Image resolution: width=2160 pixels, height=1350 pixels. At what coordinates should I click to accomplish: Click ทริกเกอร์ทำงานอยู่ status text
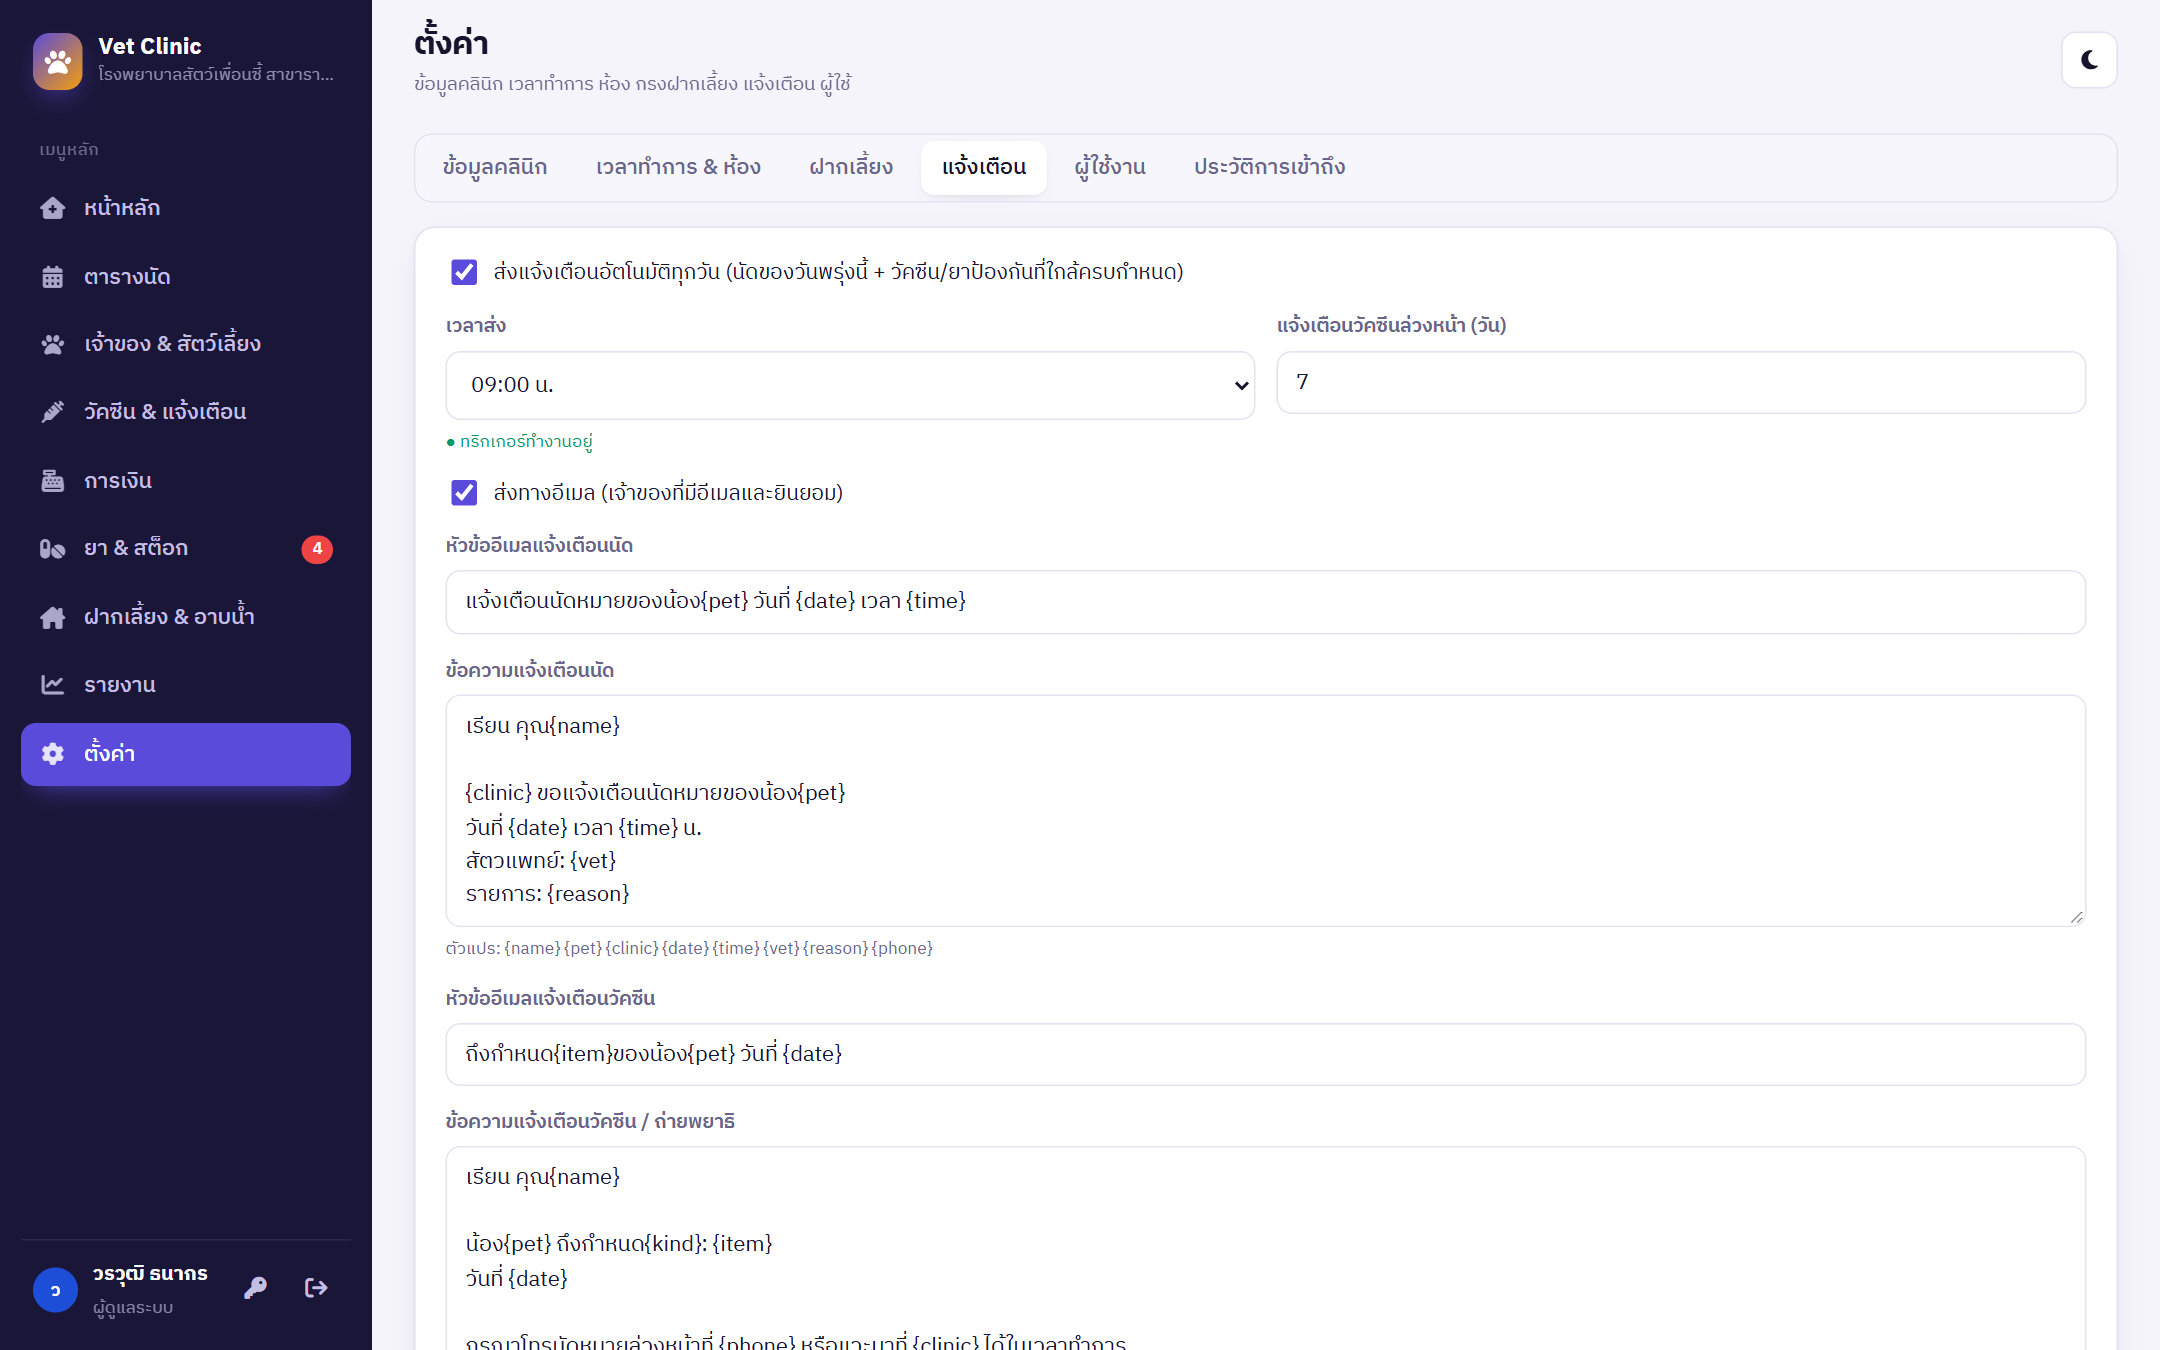519,441
